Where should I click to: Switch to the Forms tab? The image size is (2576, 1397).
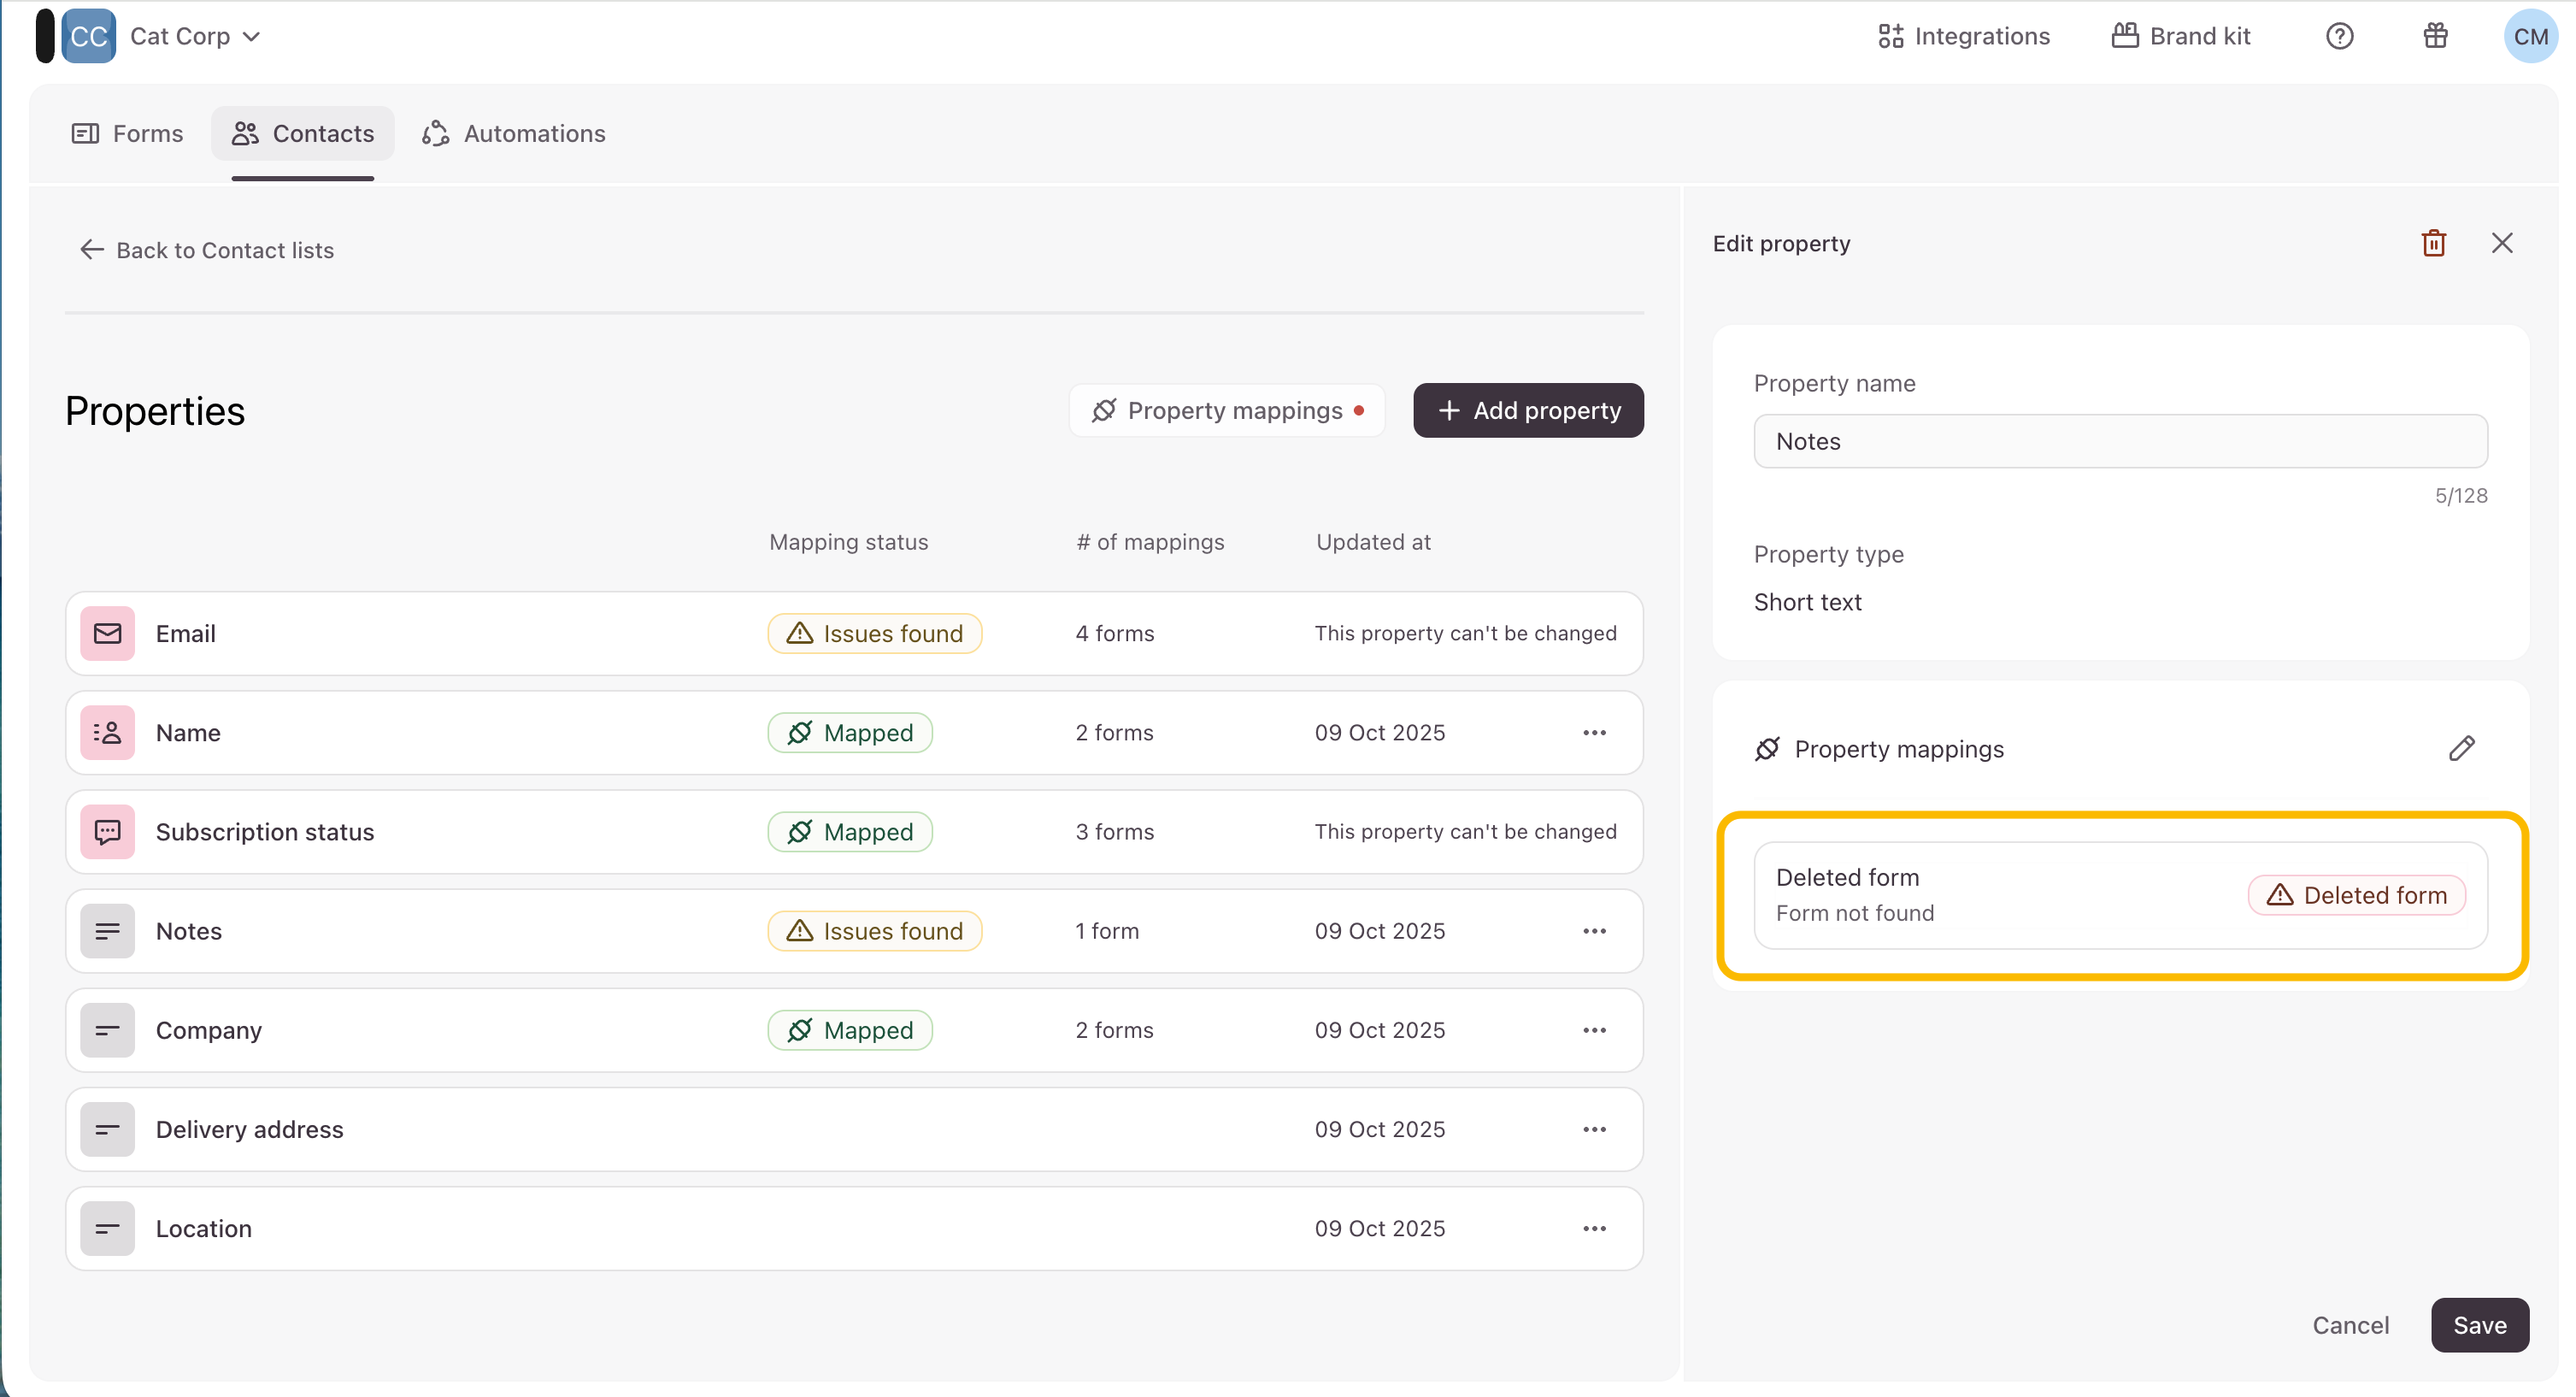coord(128,133)
